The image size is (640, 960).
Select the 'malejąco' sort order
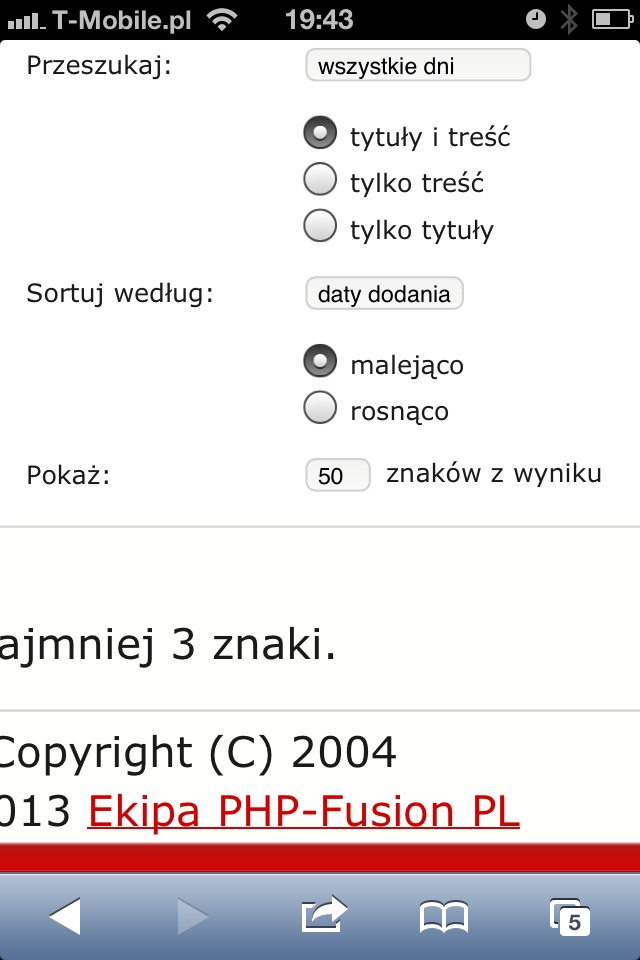[x=320, y=361]
